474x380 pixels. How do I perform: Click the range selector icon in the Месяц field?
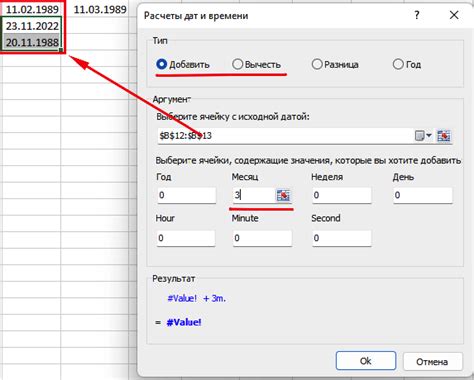283,195
